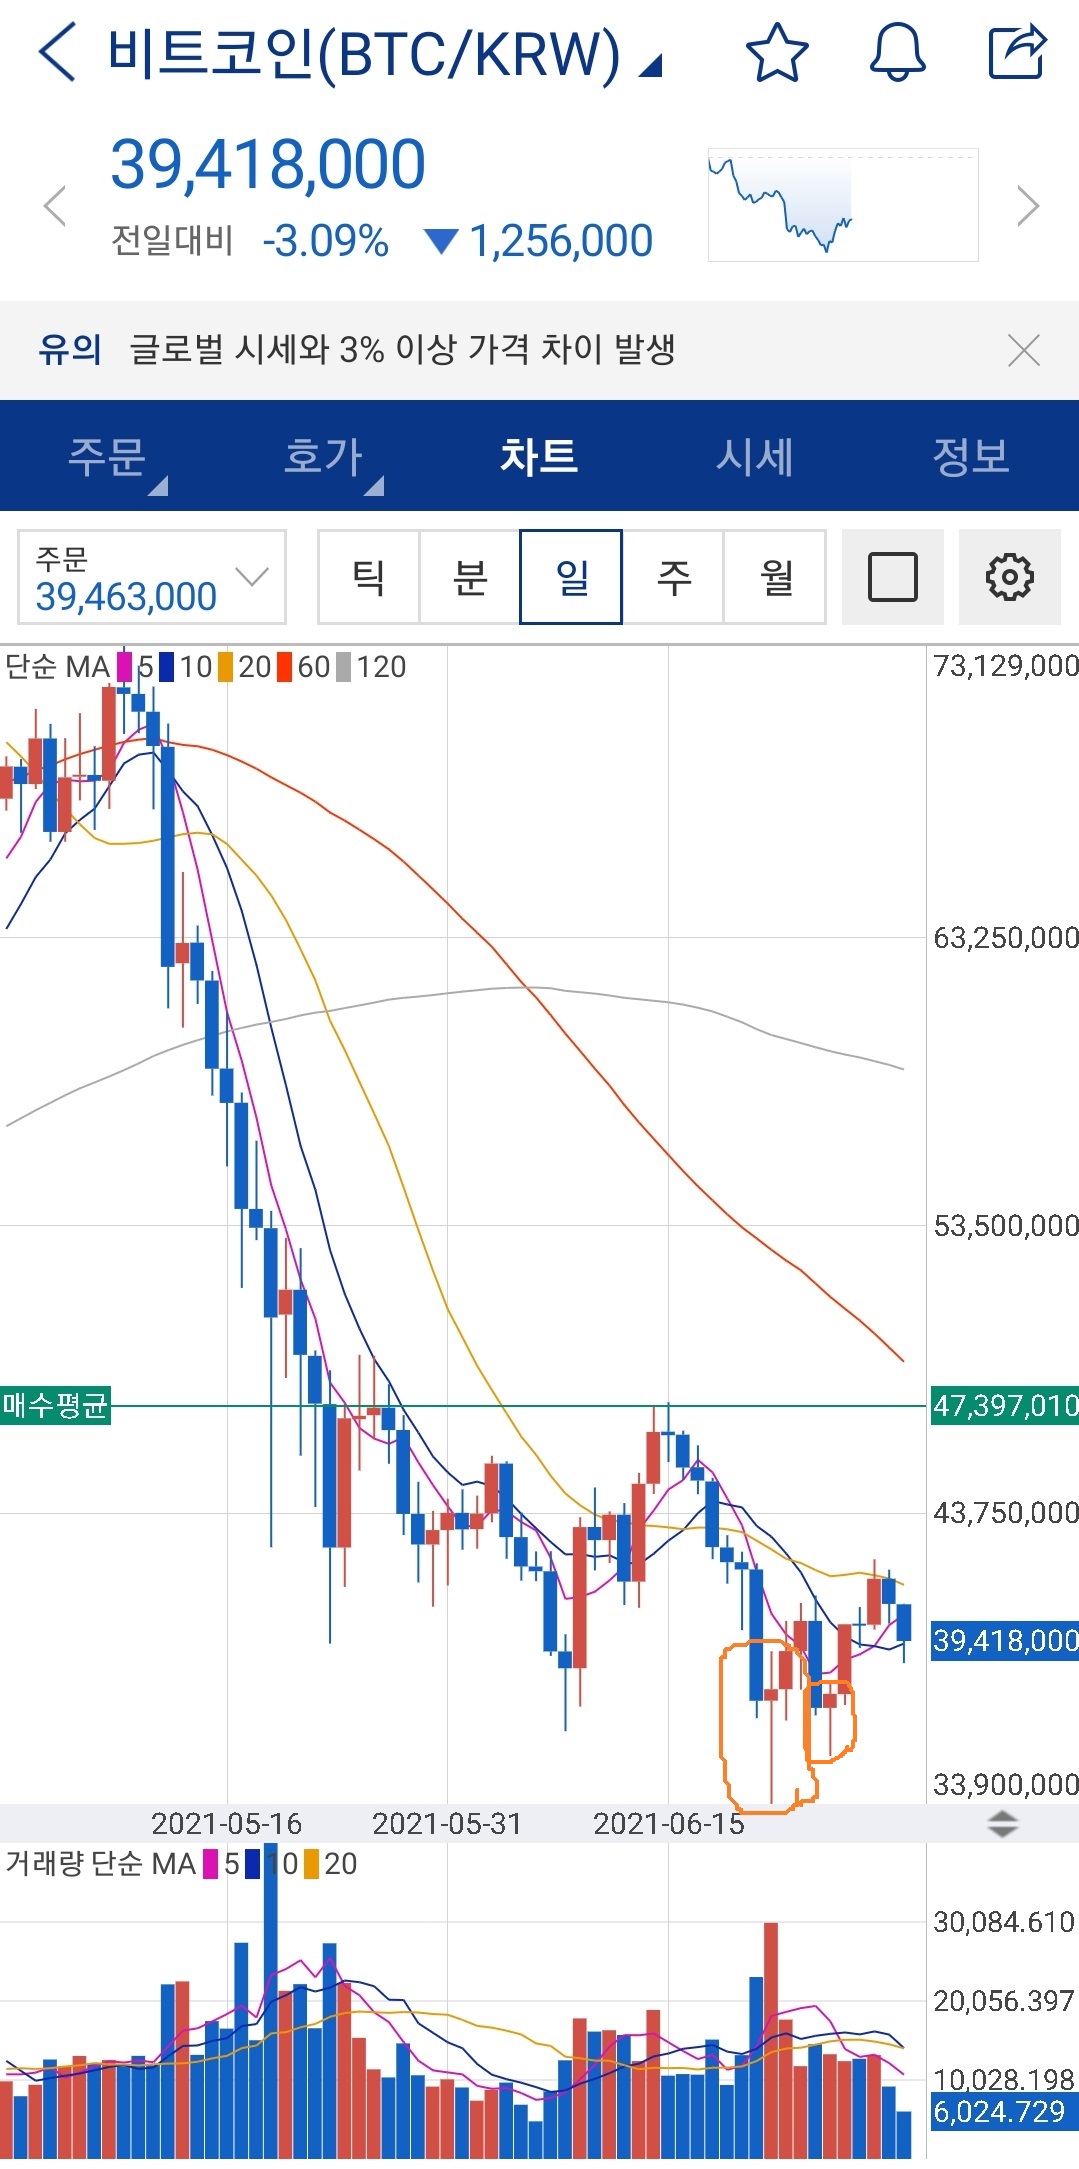Screen dimensions: 1079x2169
Task: Tap the 39,418,000 current price axis tag
Action: [x=1005, y=1640]
